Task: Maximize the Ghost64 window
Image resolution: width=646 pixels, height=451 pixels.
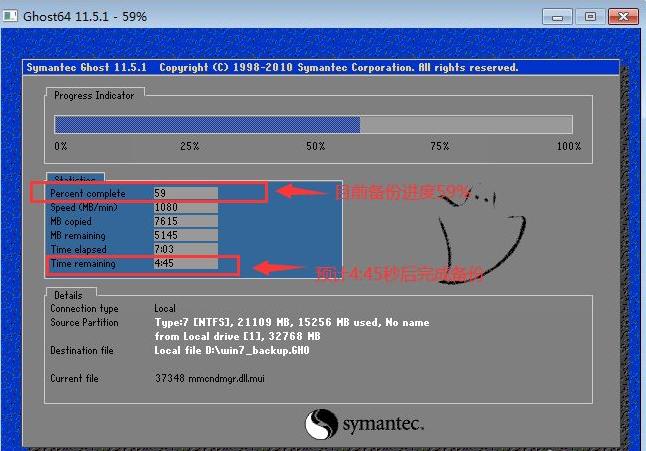Action: pyautogui.click(x=590, y=17)
